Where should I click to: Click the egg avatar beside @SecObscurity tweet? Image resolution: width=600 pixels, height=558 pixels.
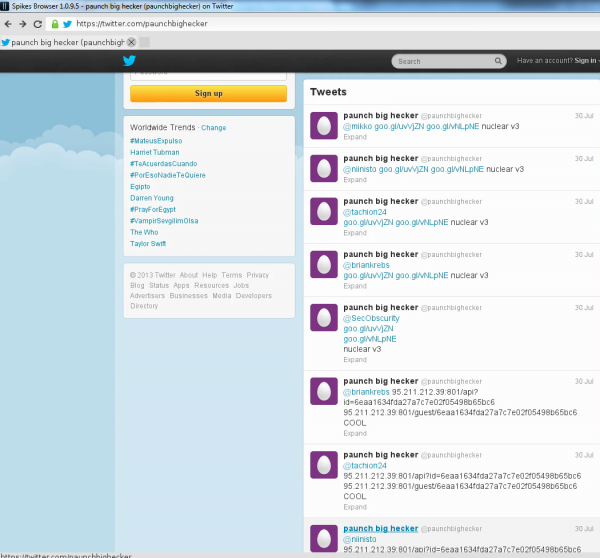click(x=323, y=320)
